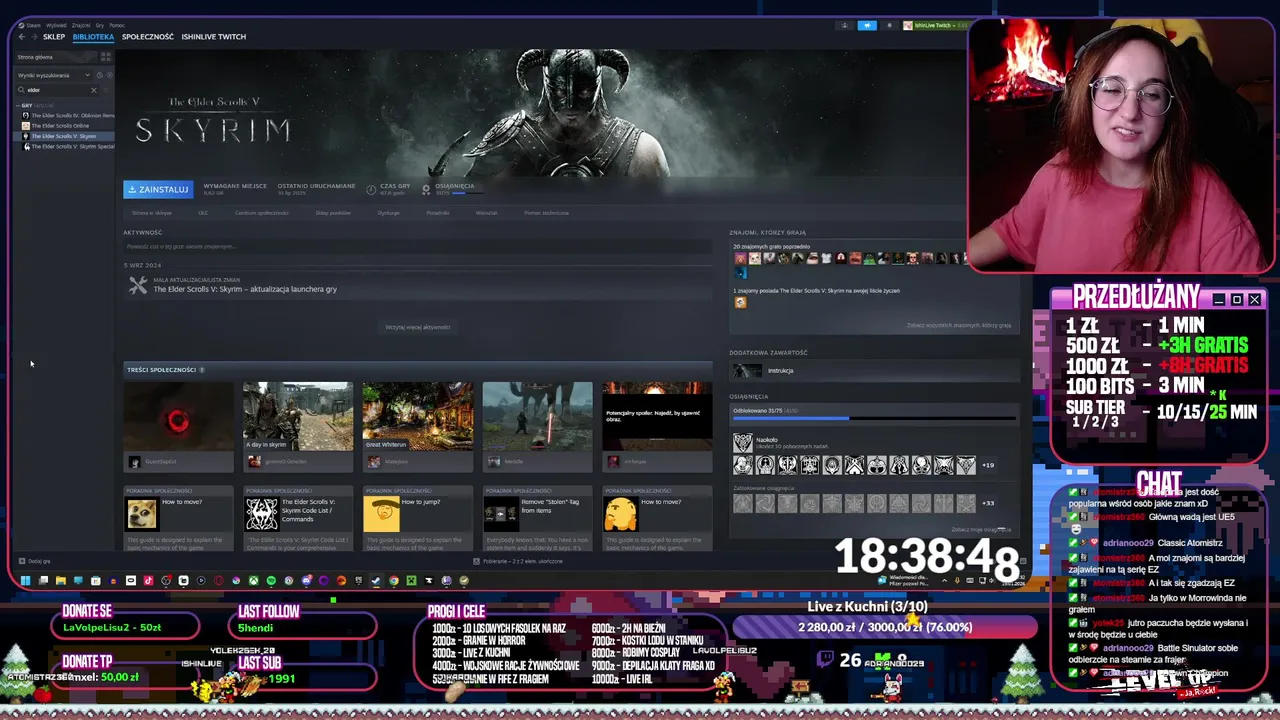Click the magnifier icon in library search
The height and width of the screenshot is (720, 1280).
tap(21, 90)
